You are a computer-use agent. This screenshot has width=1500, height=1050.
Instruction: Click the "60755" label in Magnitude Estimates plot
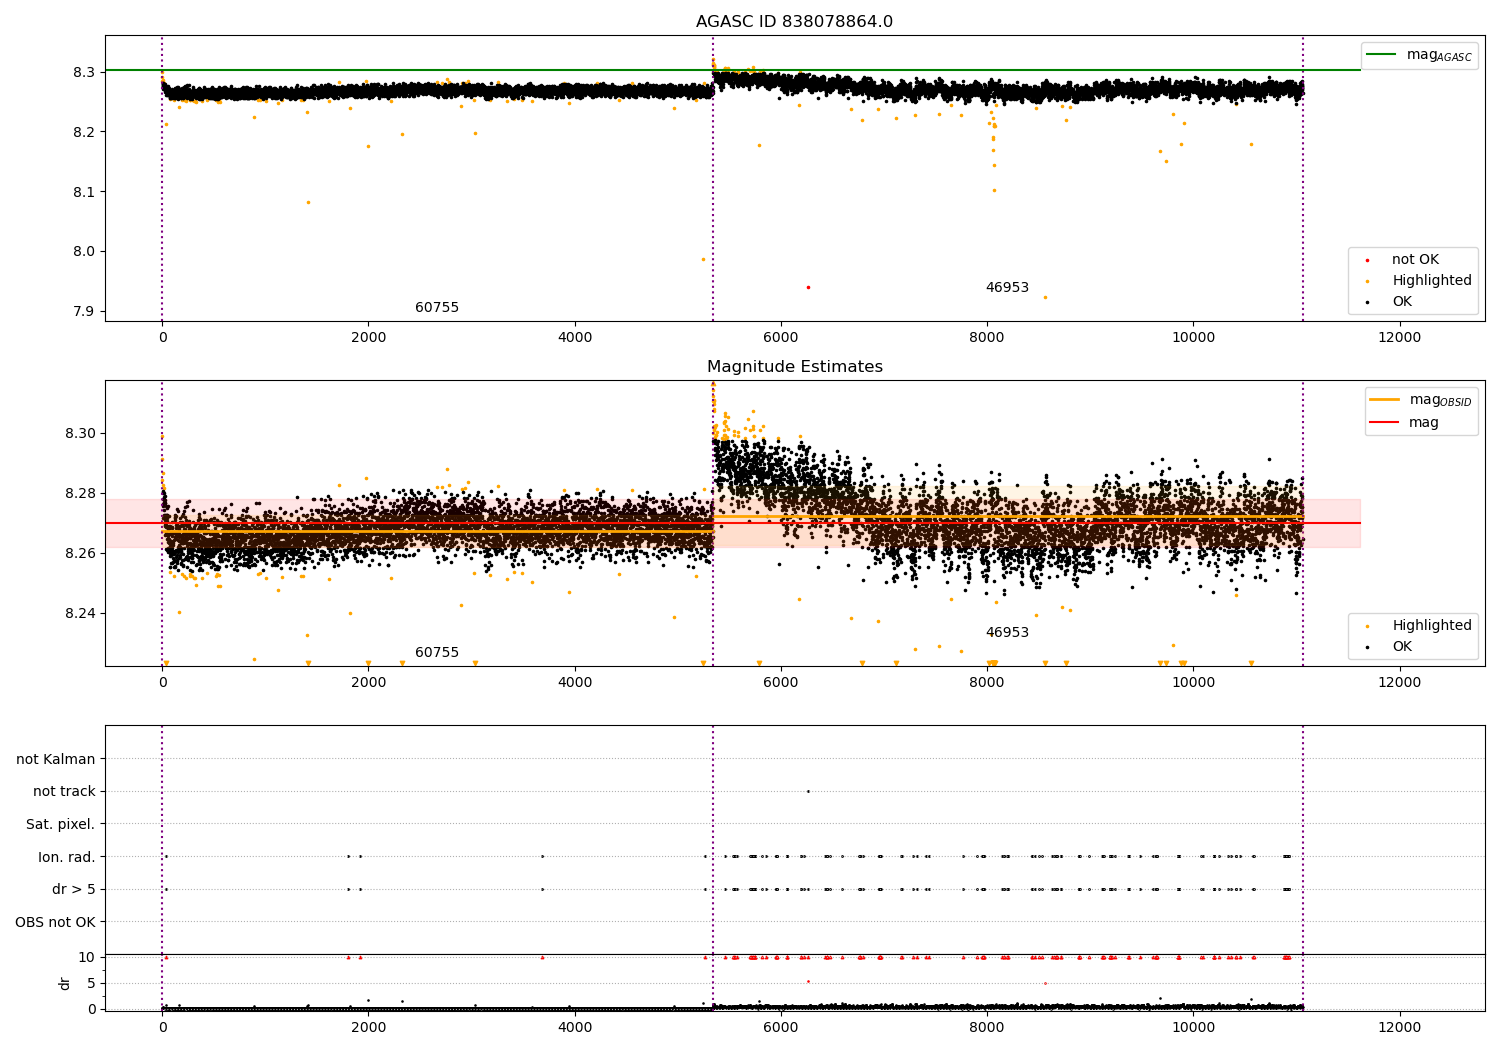coord(437,653)
